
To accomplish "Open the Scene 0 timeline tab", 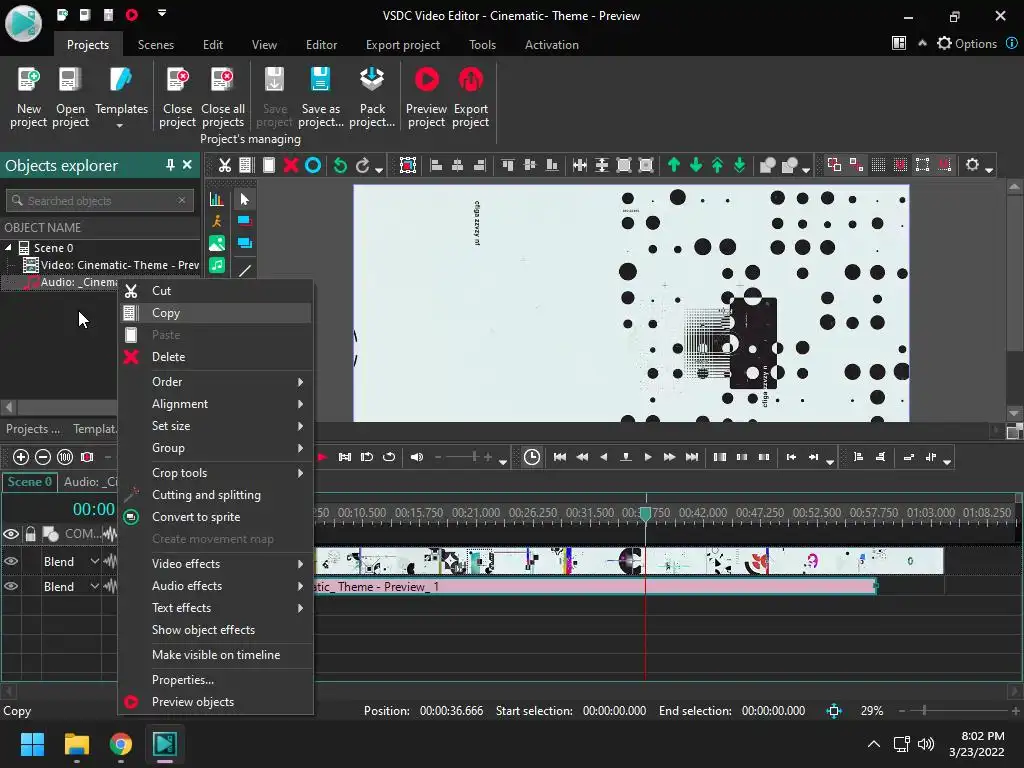I will click(x=29, y=482).
